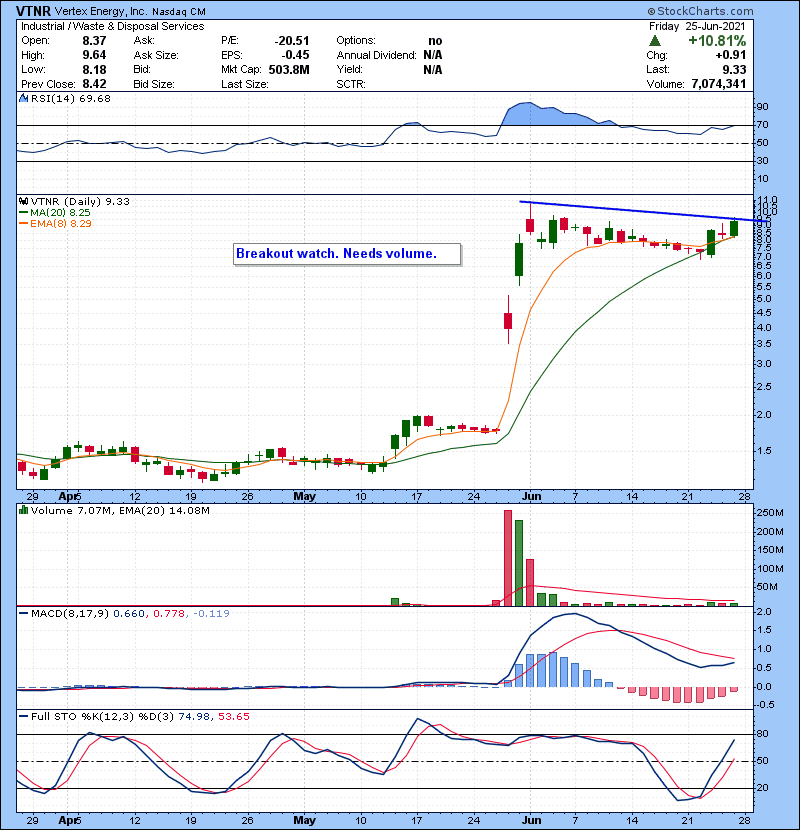800x830 pixels.
Task: Click the EMA(8) 8.29 legend text
Action: pos(60,224)
